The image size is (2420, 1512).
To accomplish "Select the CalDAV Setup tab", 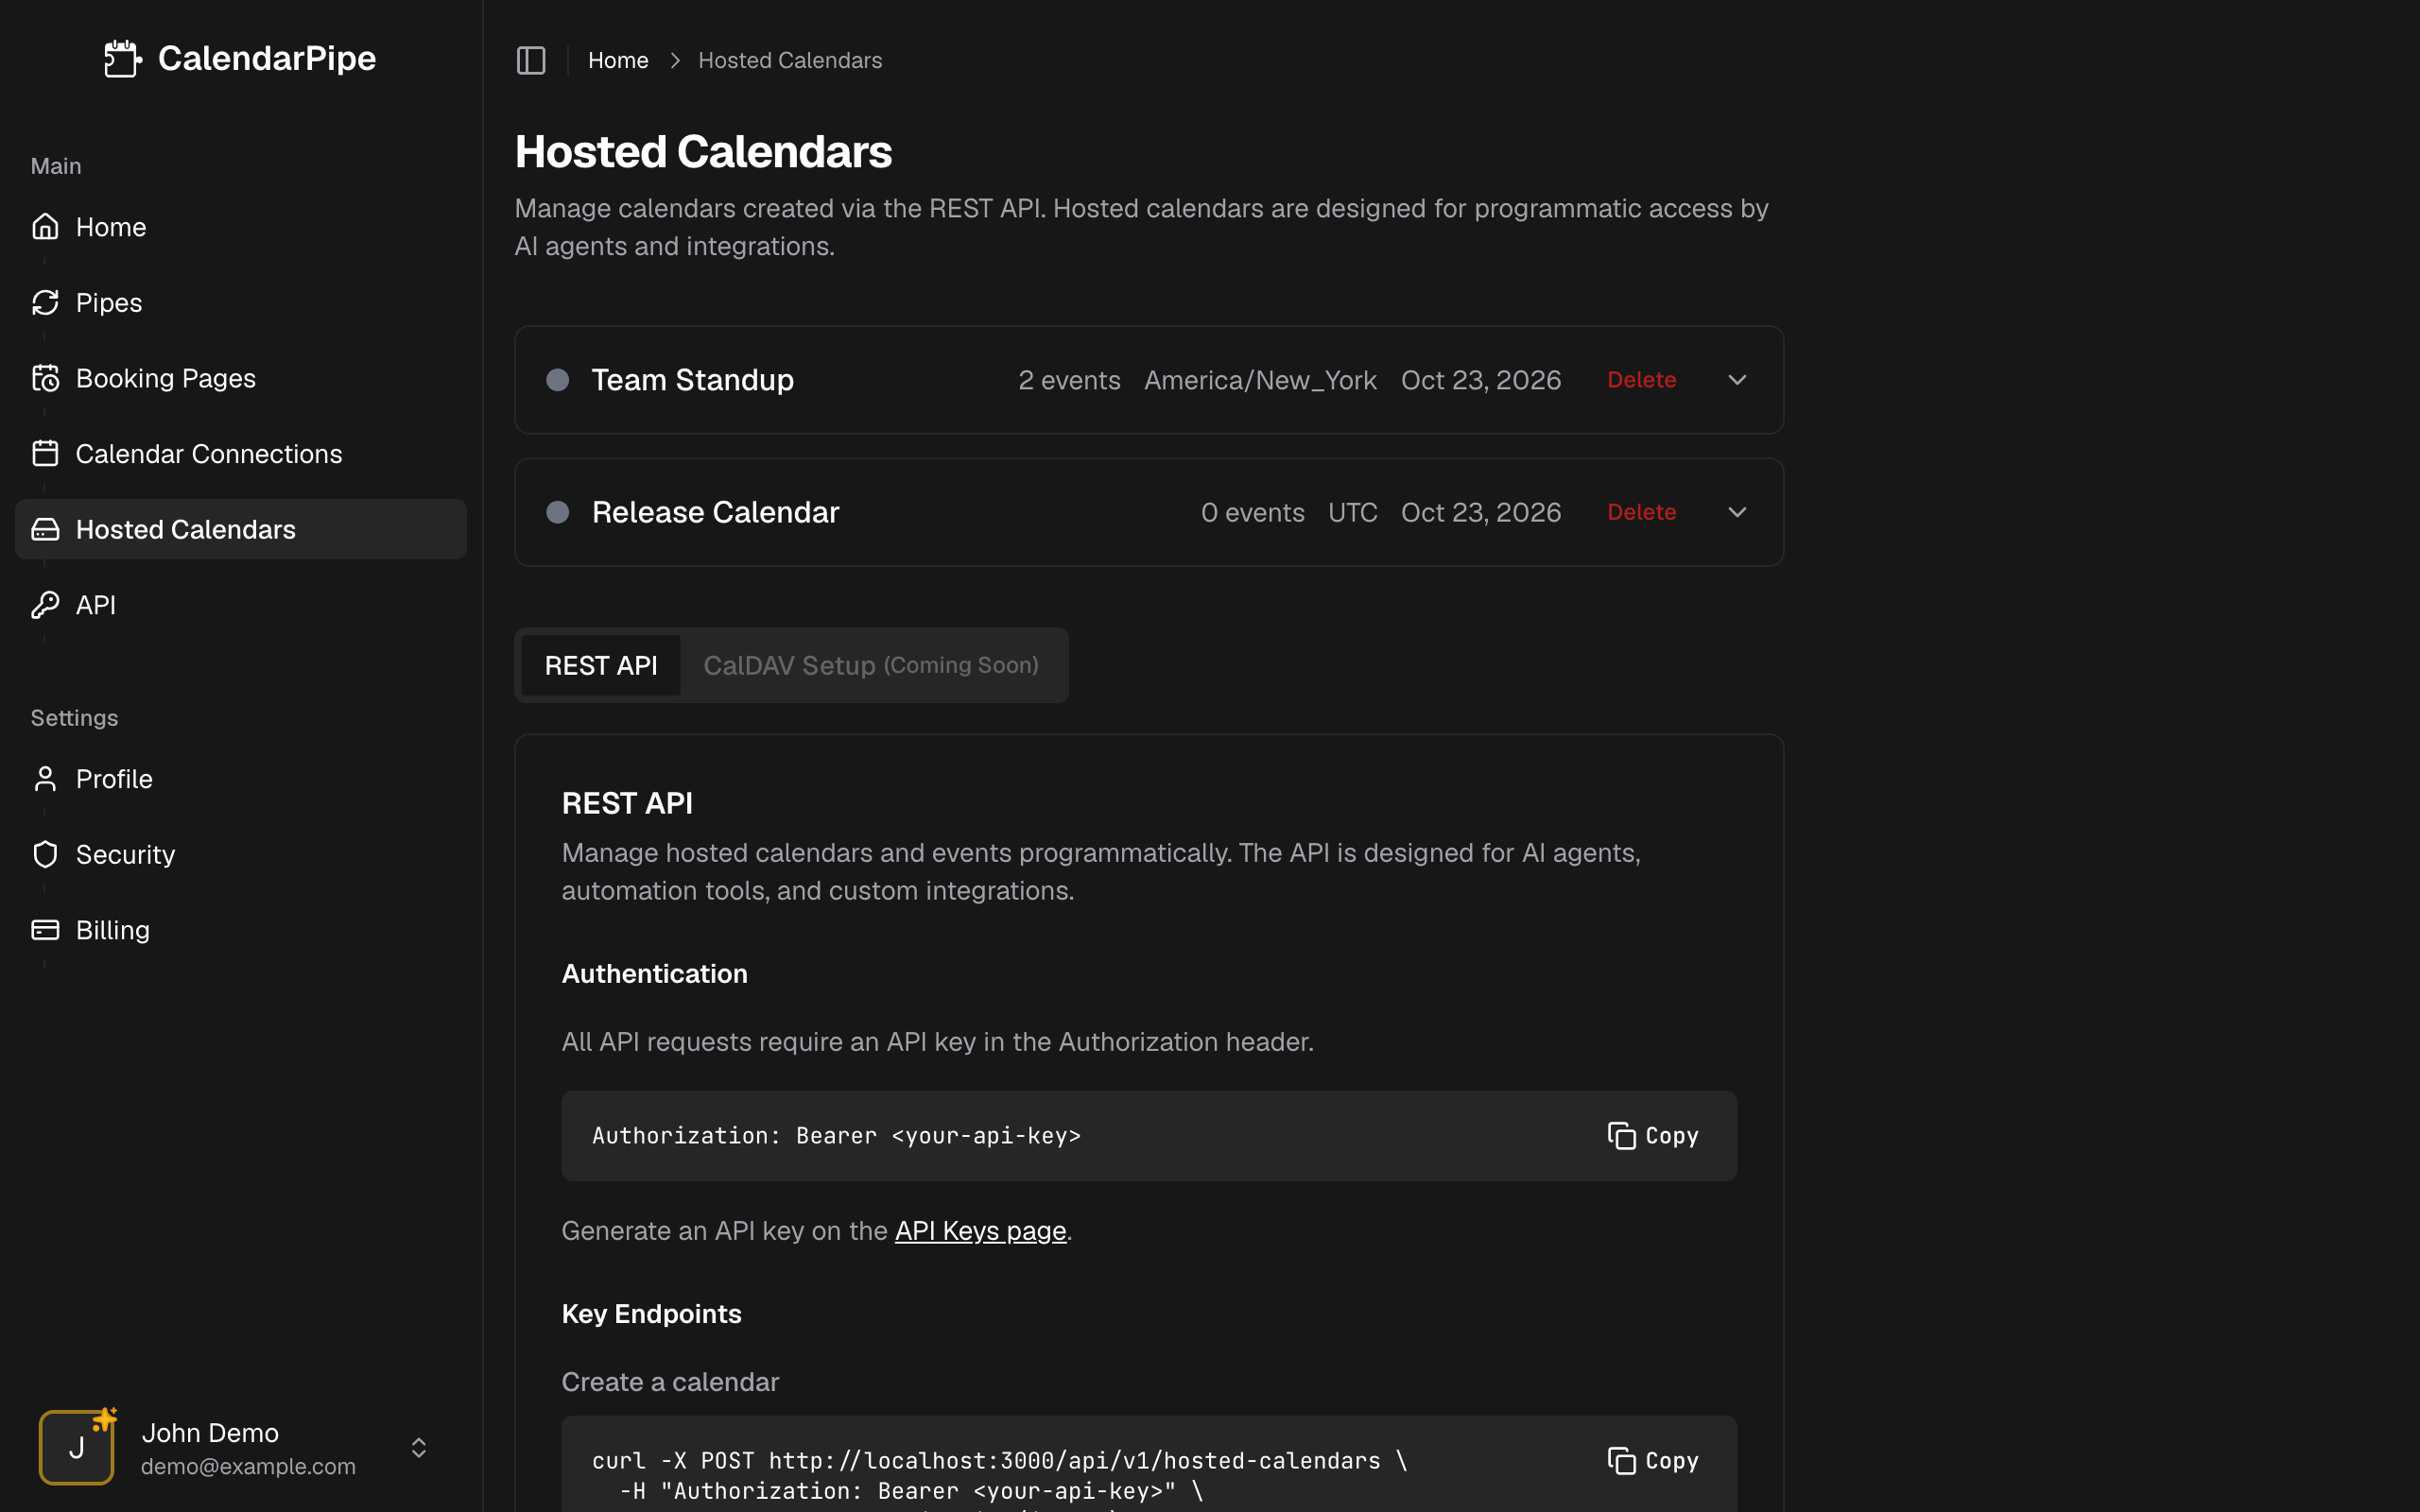I will pyautogui.click(x=871, y=665).
